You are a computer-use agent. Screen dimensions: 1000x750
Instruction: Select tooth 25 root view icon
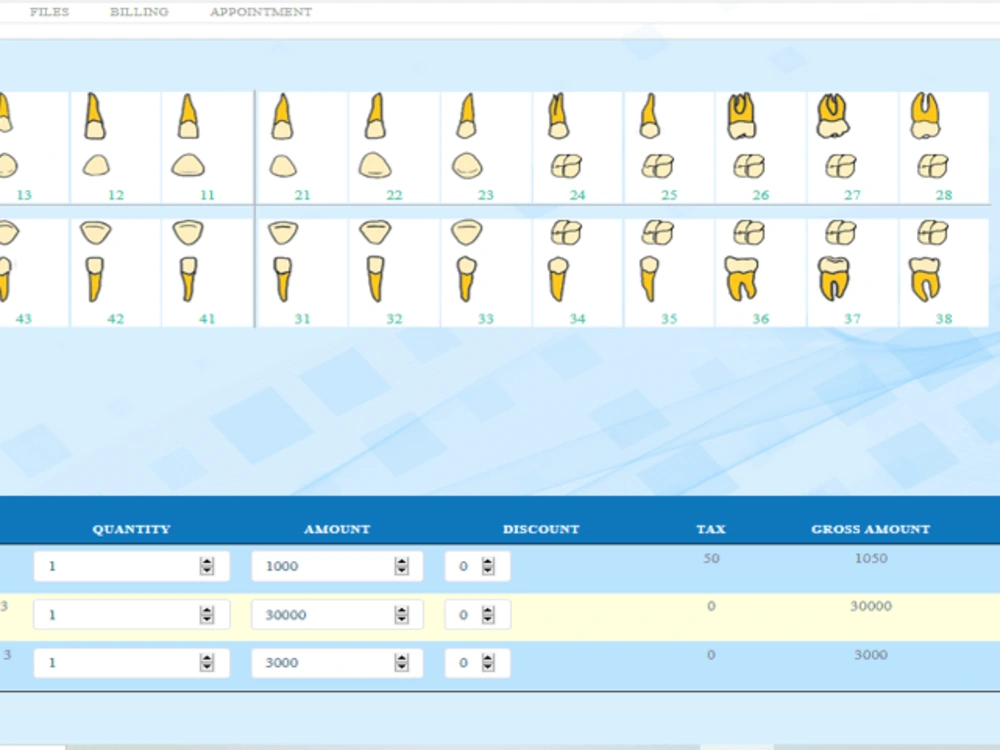pyautogui.click(x=649, y=117)
